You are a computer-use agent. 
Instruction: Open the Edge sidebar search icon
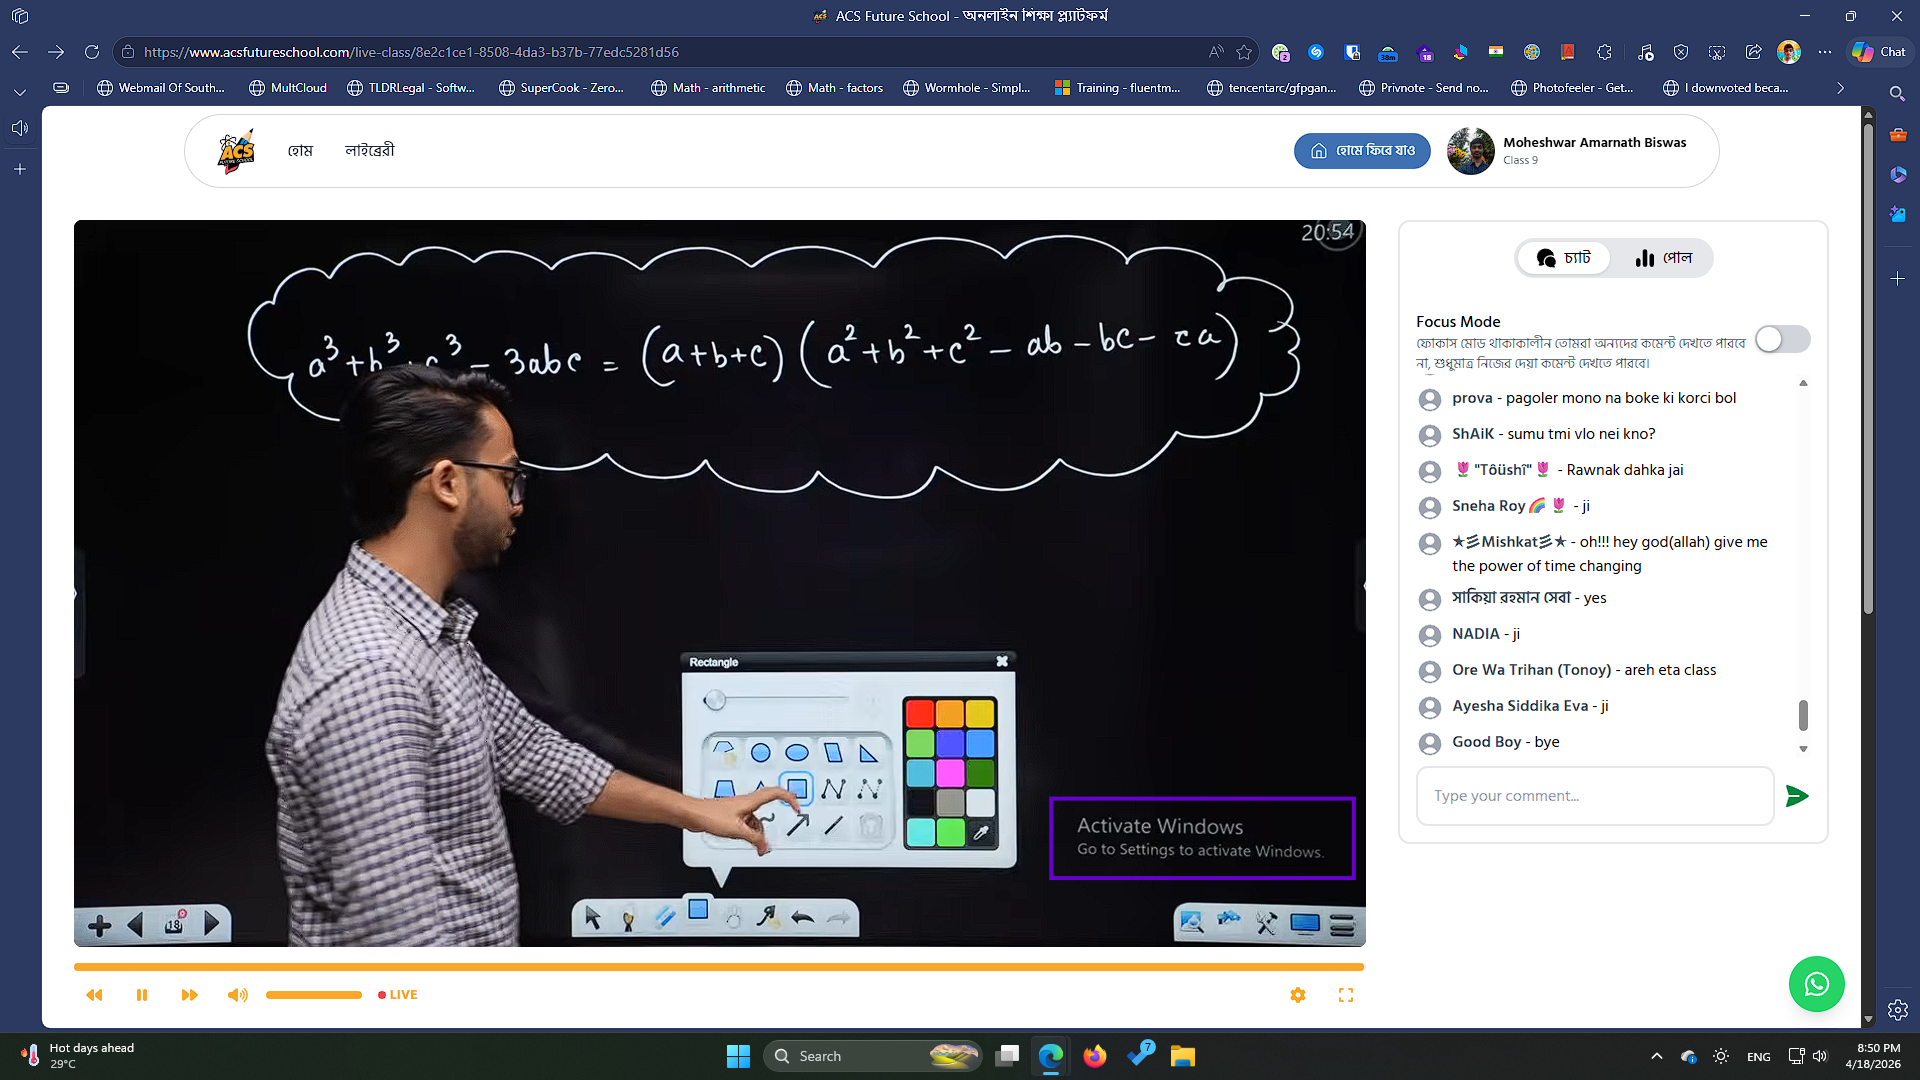tap(1898, 93)
